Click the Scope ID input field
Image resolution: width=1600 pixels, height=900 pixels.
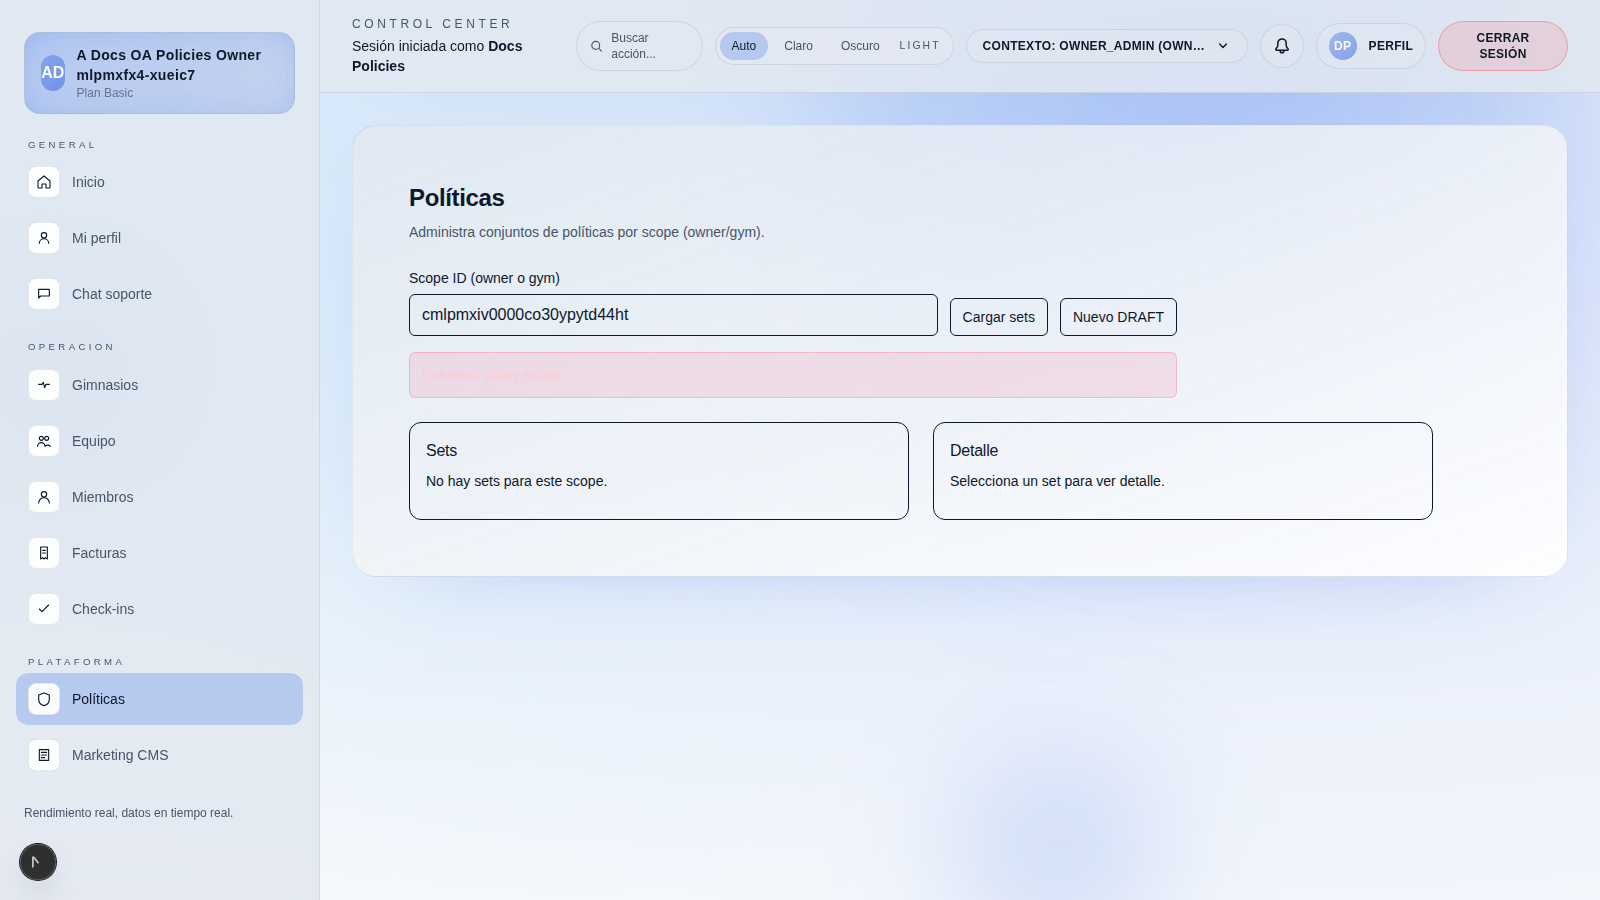point(672,314)
